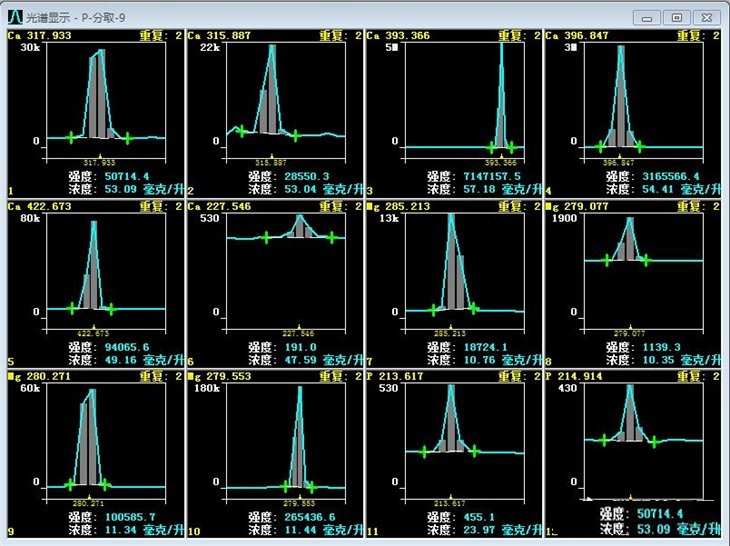Click concentration value 10.76

[x=479, y=360]
